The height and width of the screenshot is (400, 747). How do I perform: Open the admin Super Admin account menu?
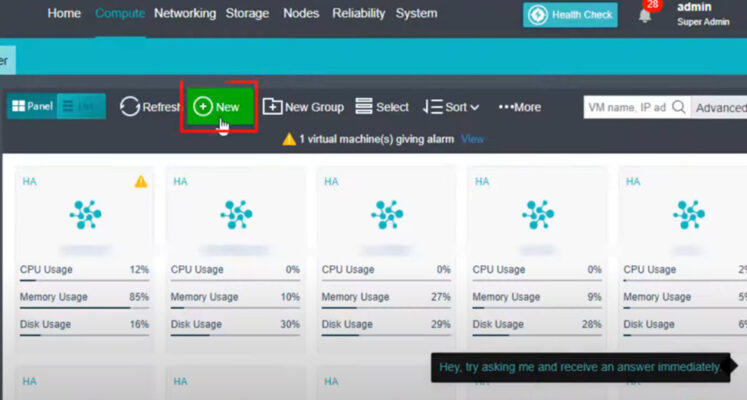click(x=703, y=14)
